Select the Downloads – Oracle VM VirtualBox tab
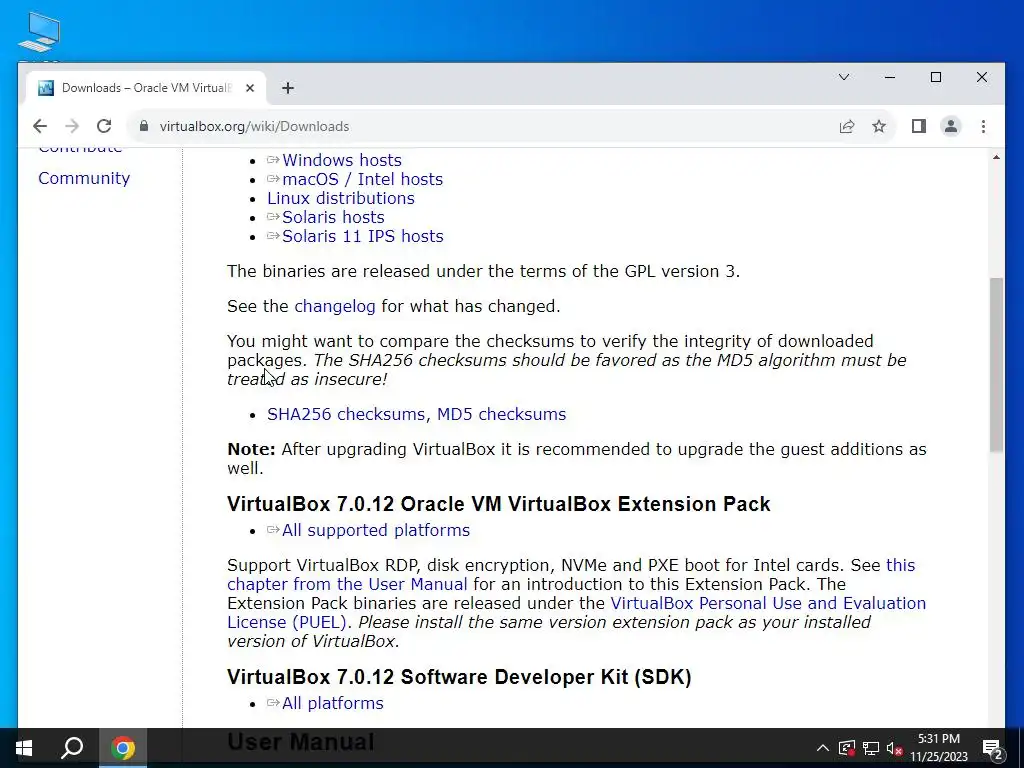Viewport: 1024px width, 768px height. pos(146,88)
